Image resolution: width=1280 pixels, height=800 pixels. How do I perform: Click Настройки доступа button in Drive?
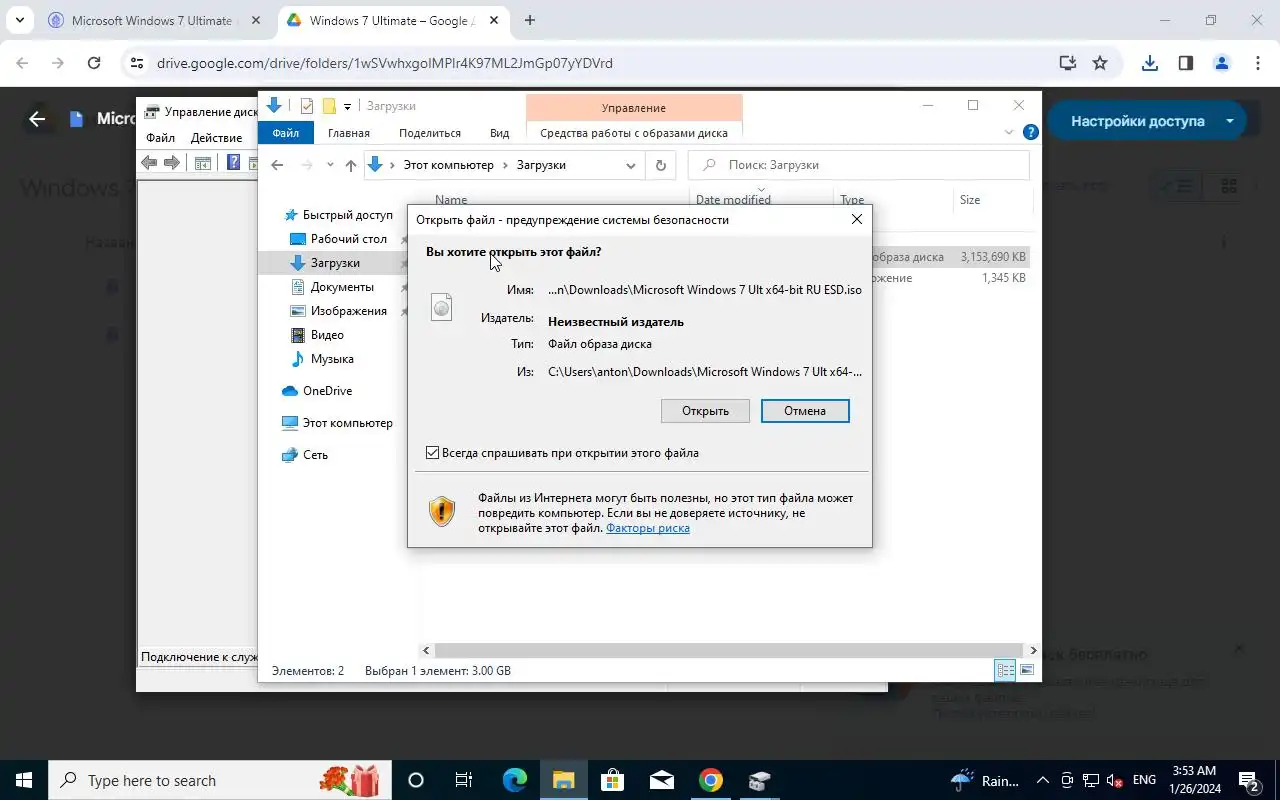(1137, 121)
